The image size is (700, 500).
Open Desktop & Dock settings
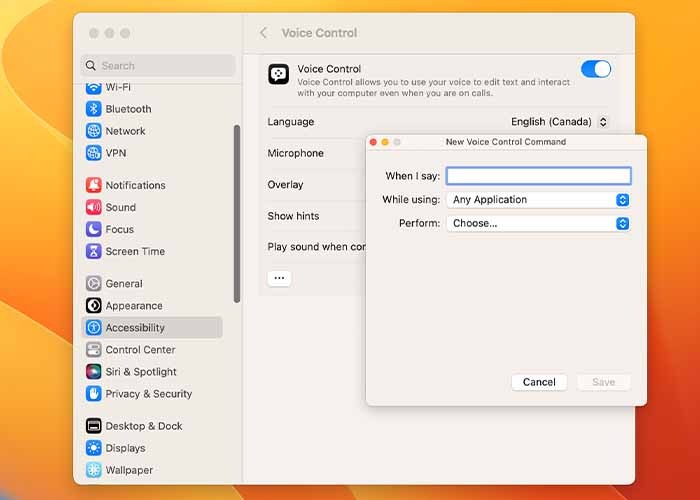[144, 426]
